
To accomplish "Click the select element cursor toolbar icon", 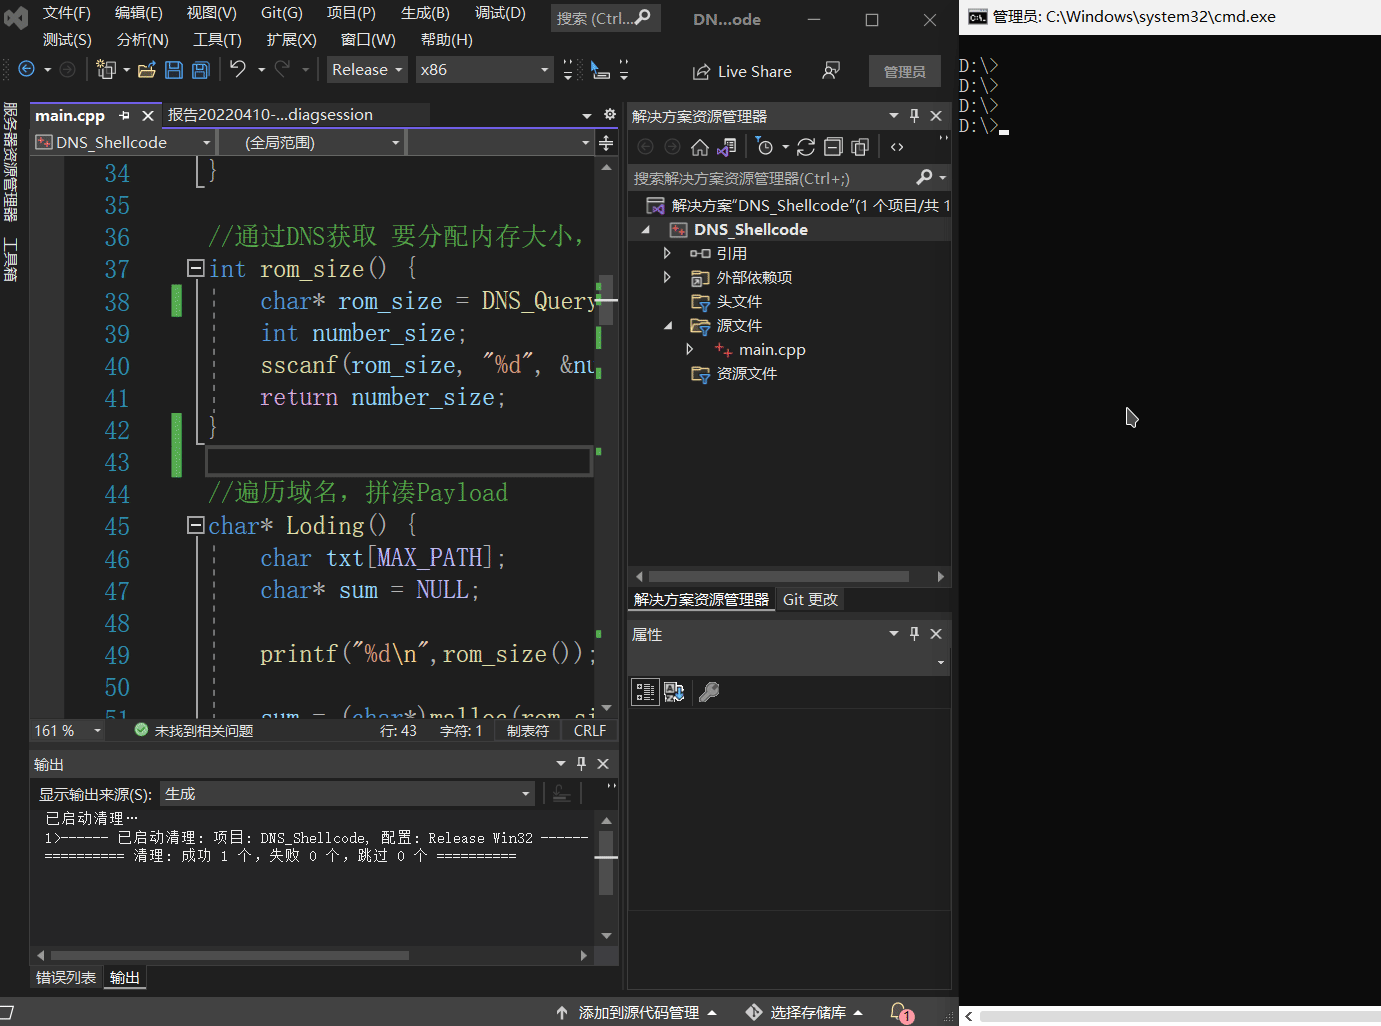I will 600,70.
